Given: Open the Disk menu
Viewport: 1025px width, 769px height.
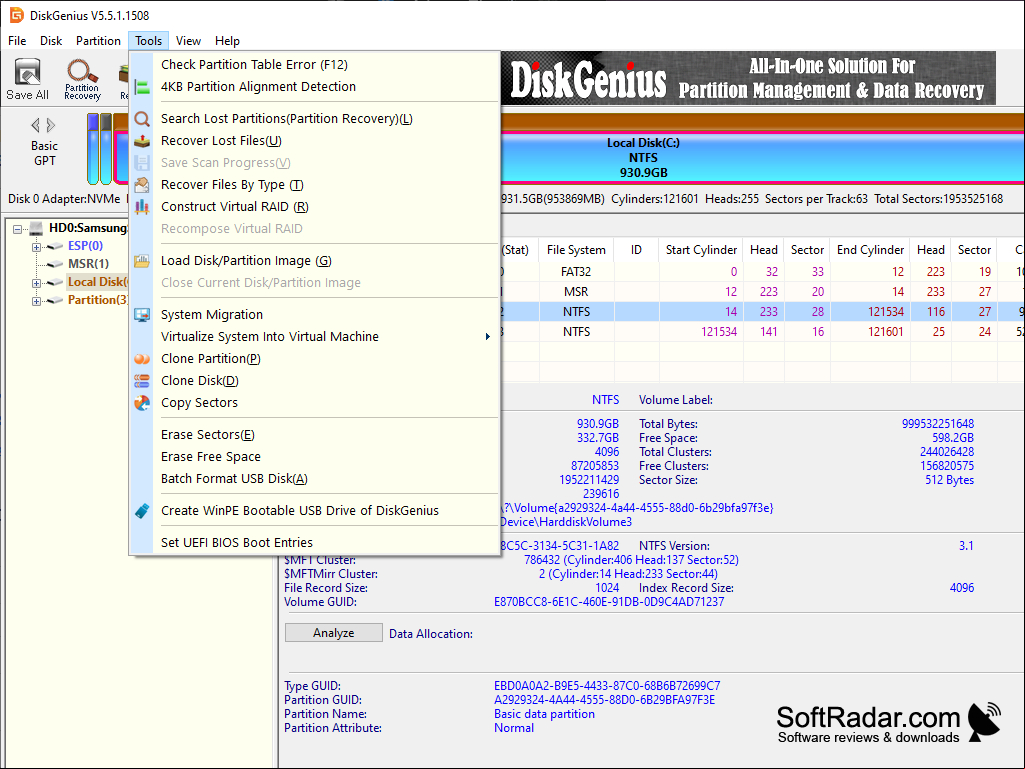Looking at the screenshot, I should [51, 41].
